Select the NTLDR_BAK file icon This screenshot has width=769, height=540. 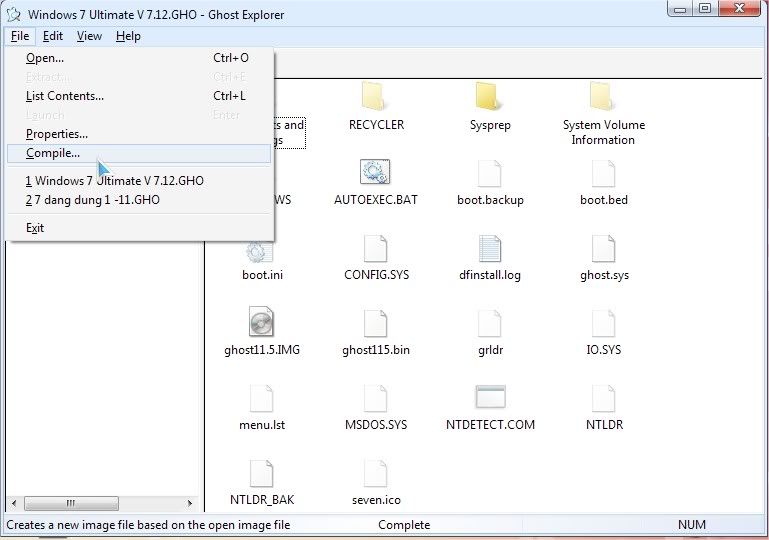pos(261,473)
